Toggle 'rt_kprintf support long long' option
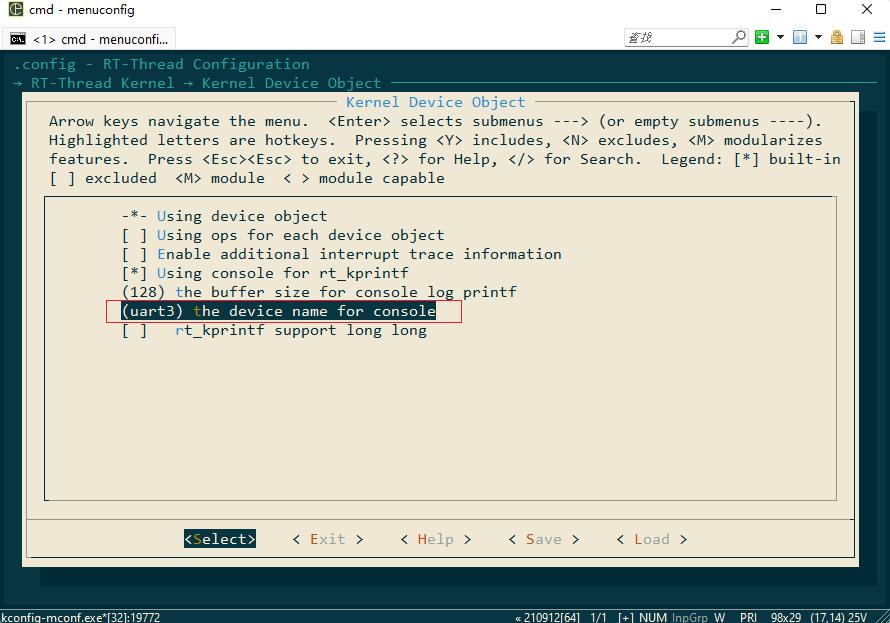Screen dimensions: 890x623 (274, 330)
